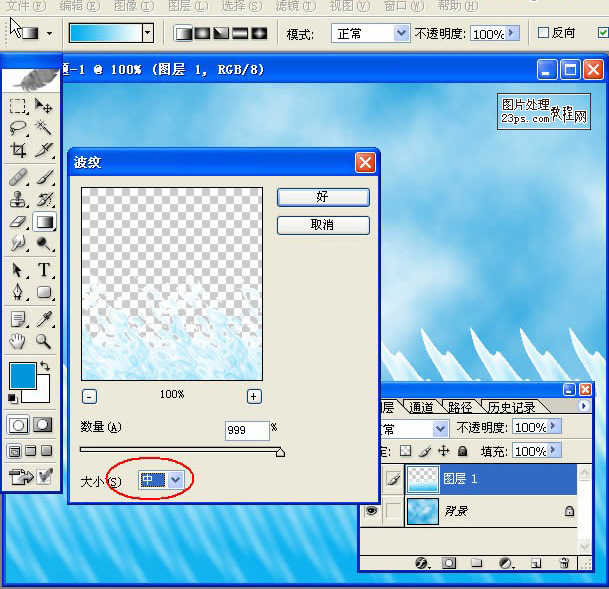Click the foreground color swatch
This screenshot has height=589, width=609.
click(23, 376)
